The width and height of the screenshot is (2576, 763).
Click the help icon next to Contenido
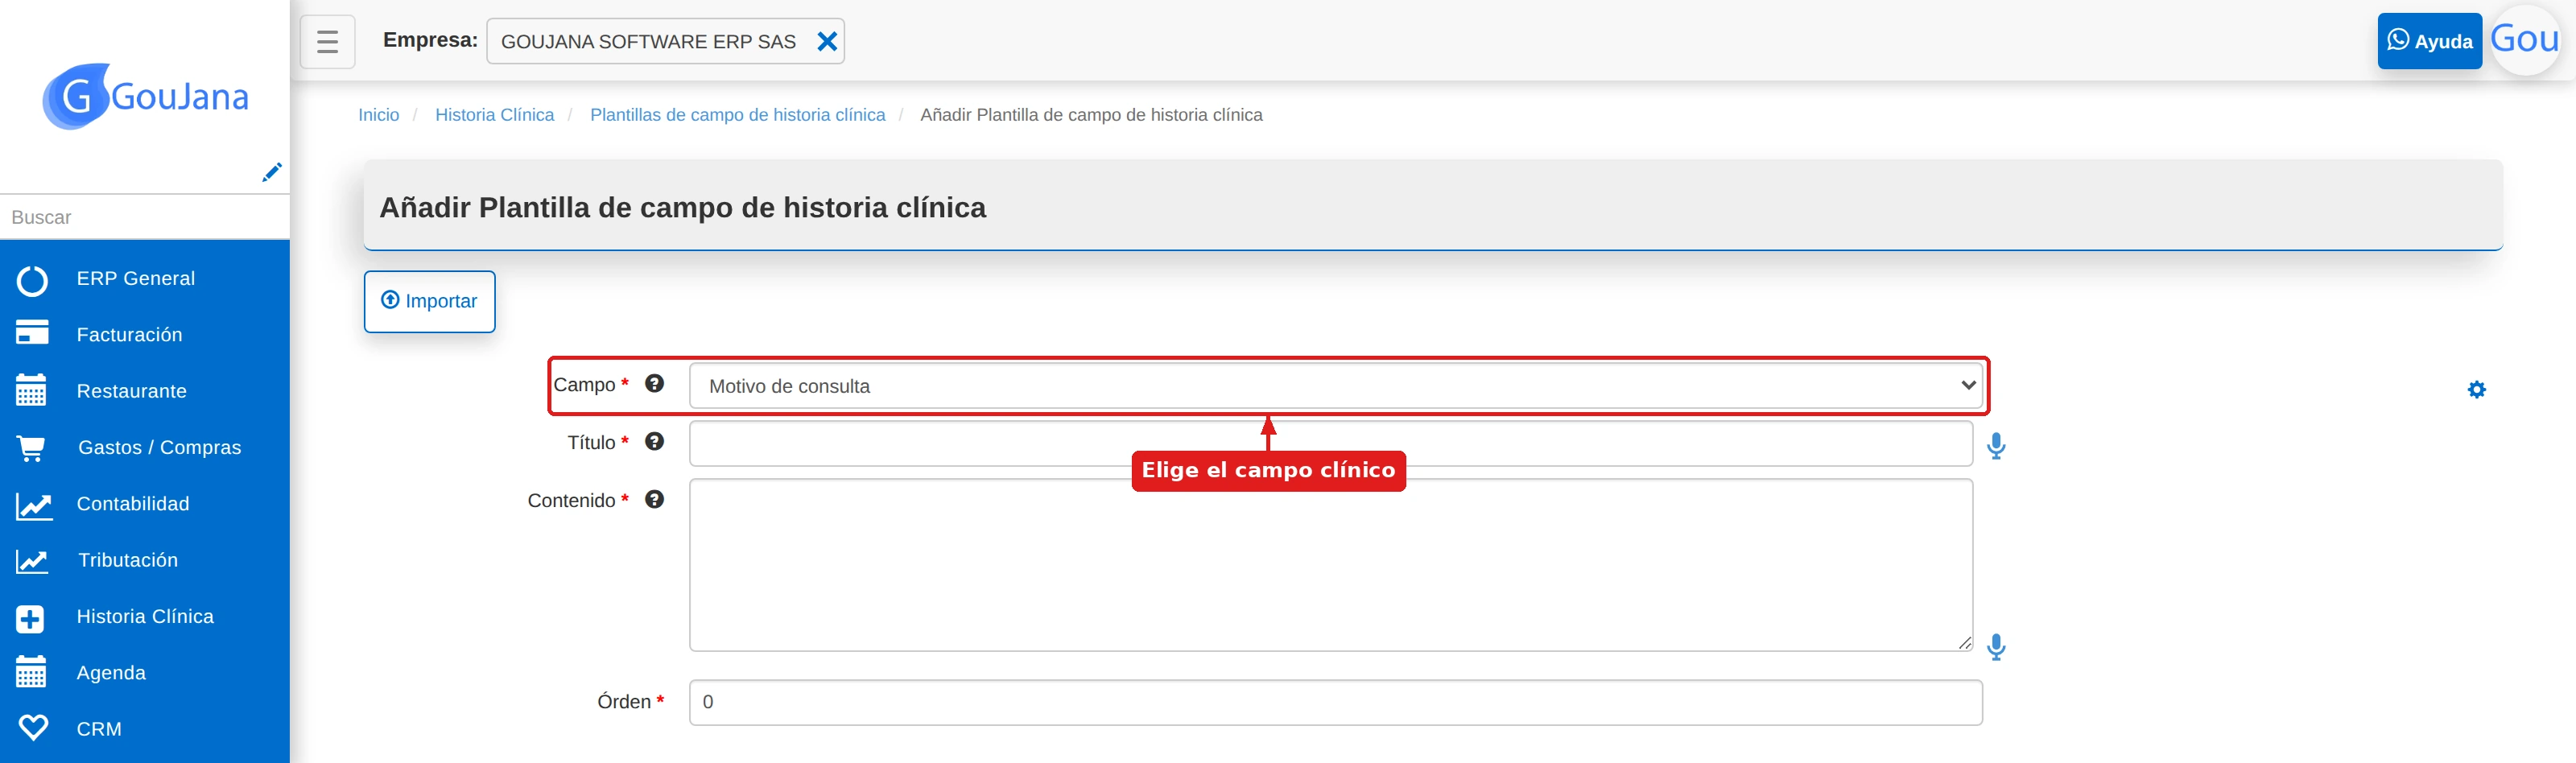[x=654, y=500]
